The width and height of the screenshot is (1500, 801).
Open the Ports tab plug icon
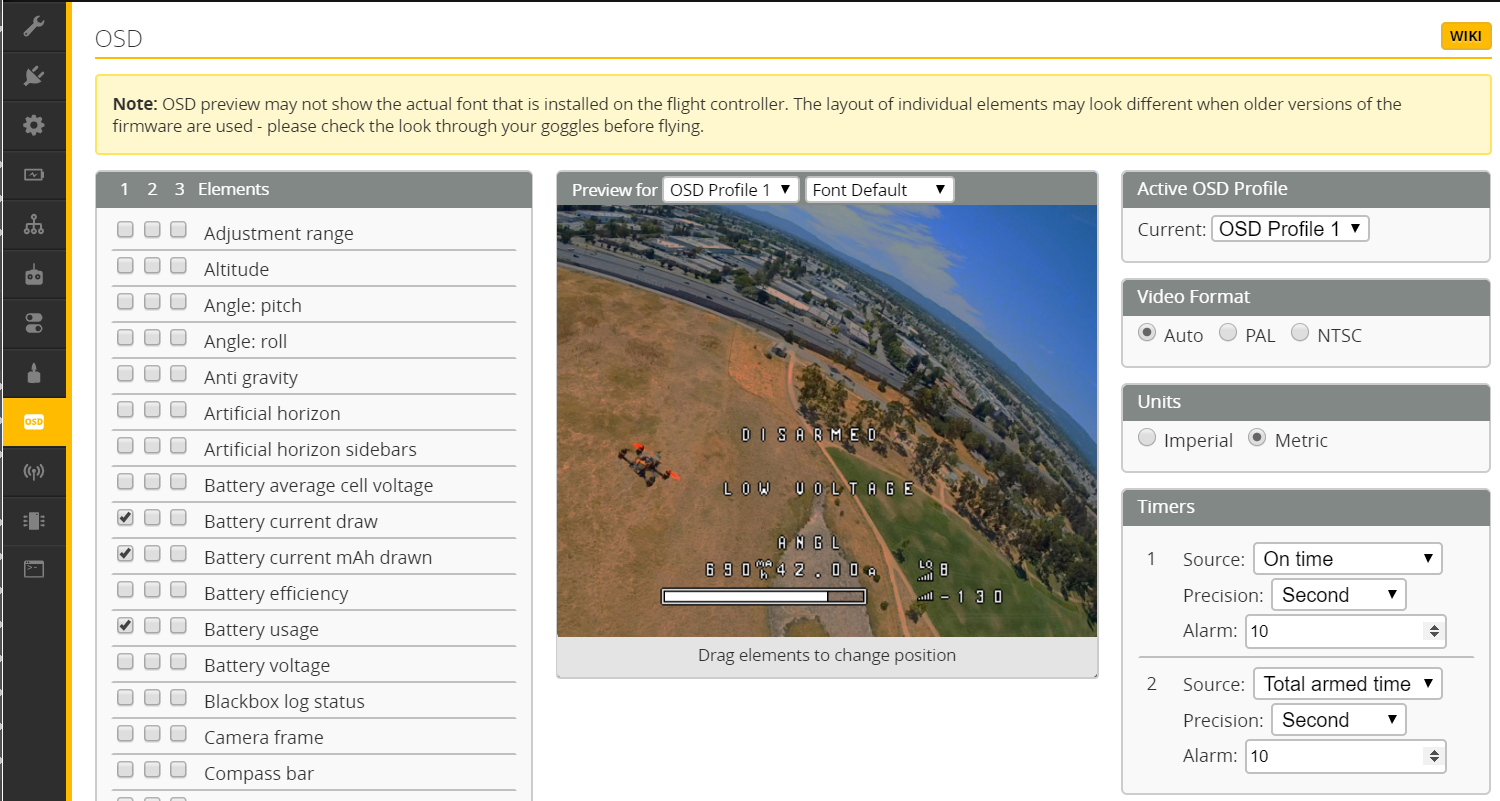34,76
